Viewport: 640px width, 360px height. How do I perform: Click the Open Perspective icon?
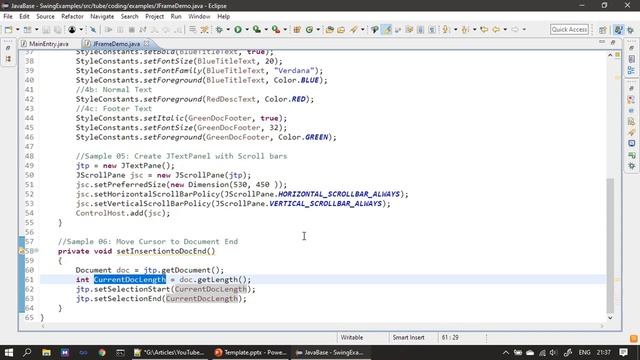(x=603, y=30)
